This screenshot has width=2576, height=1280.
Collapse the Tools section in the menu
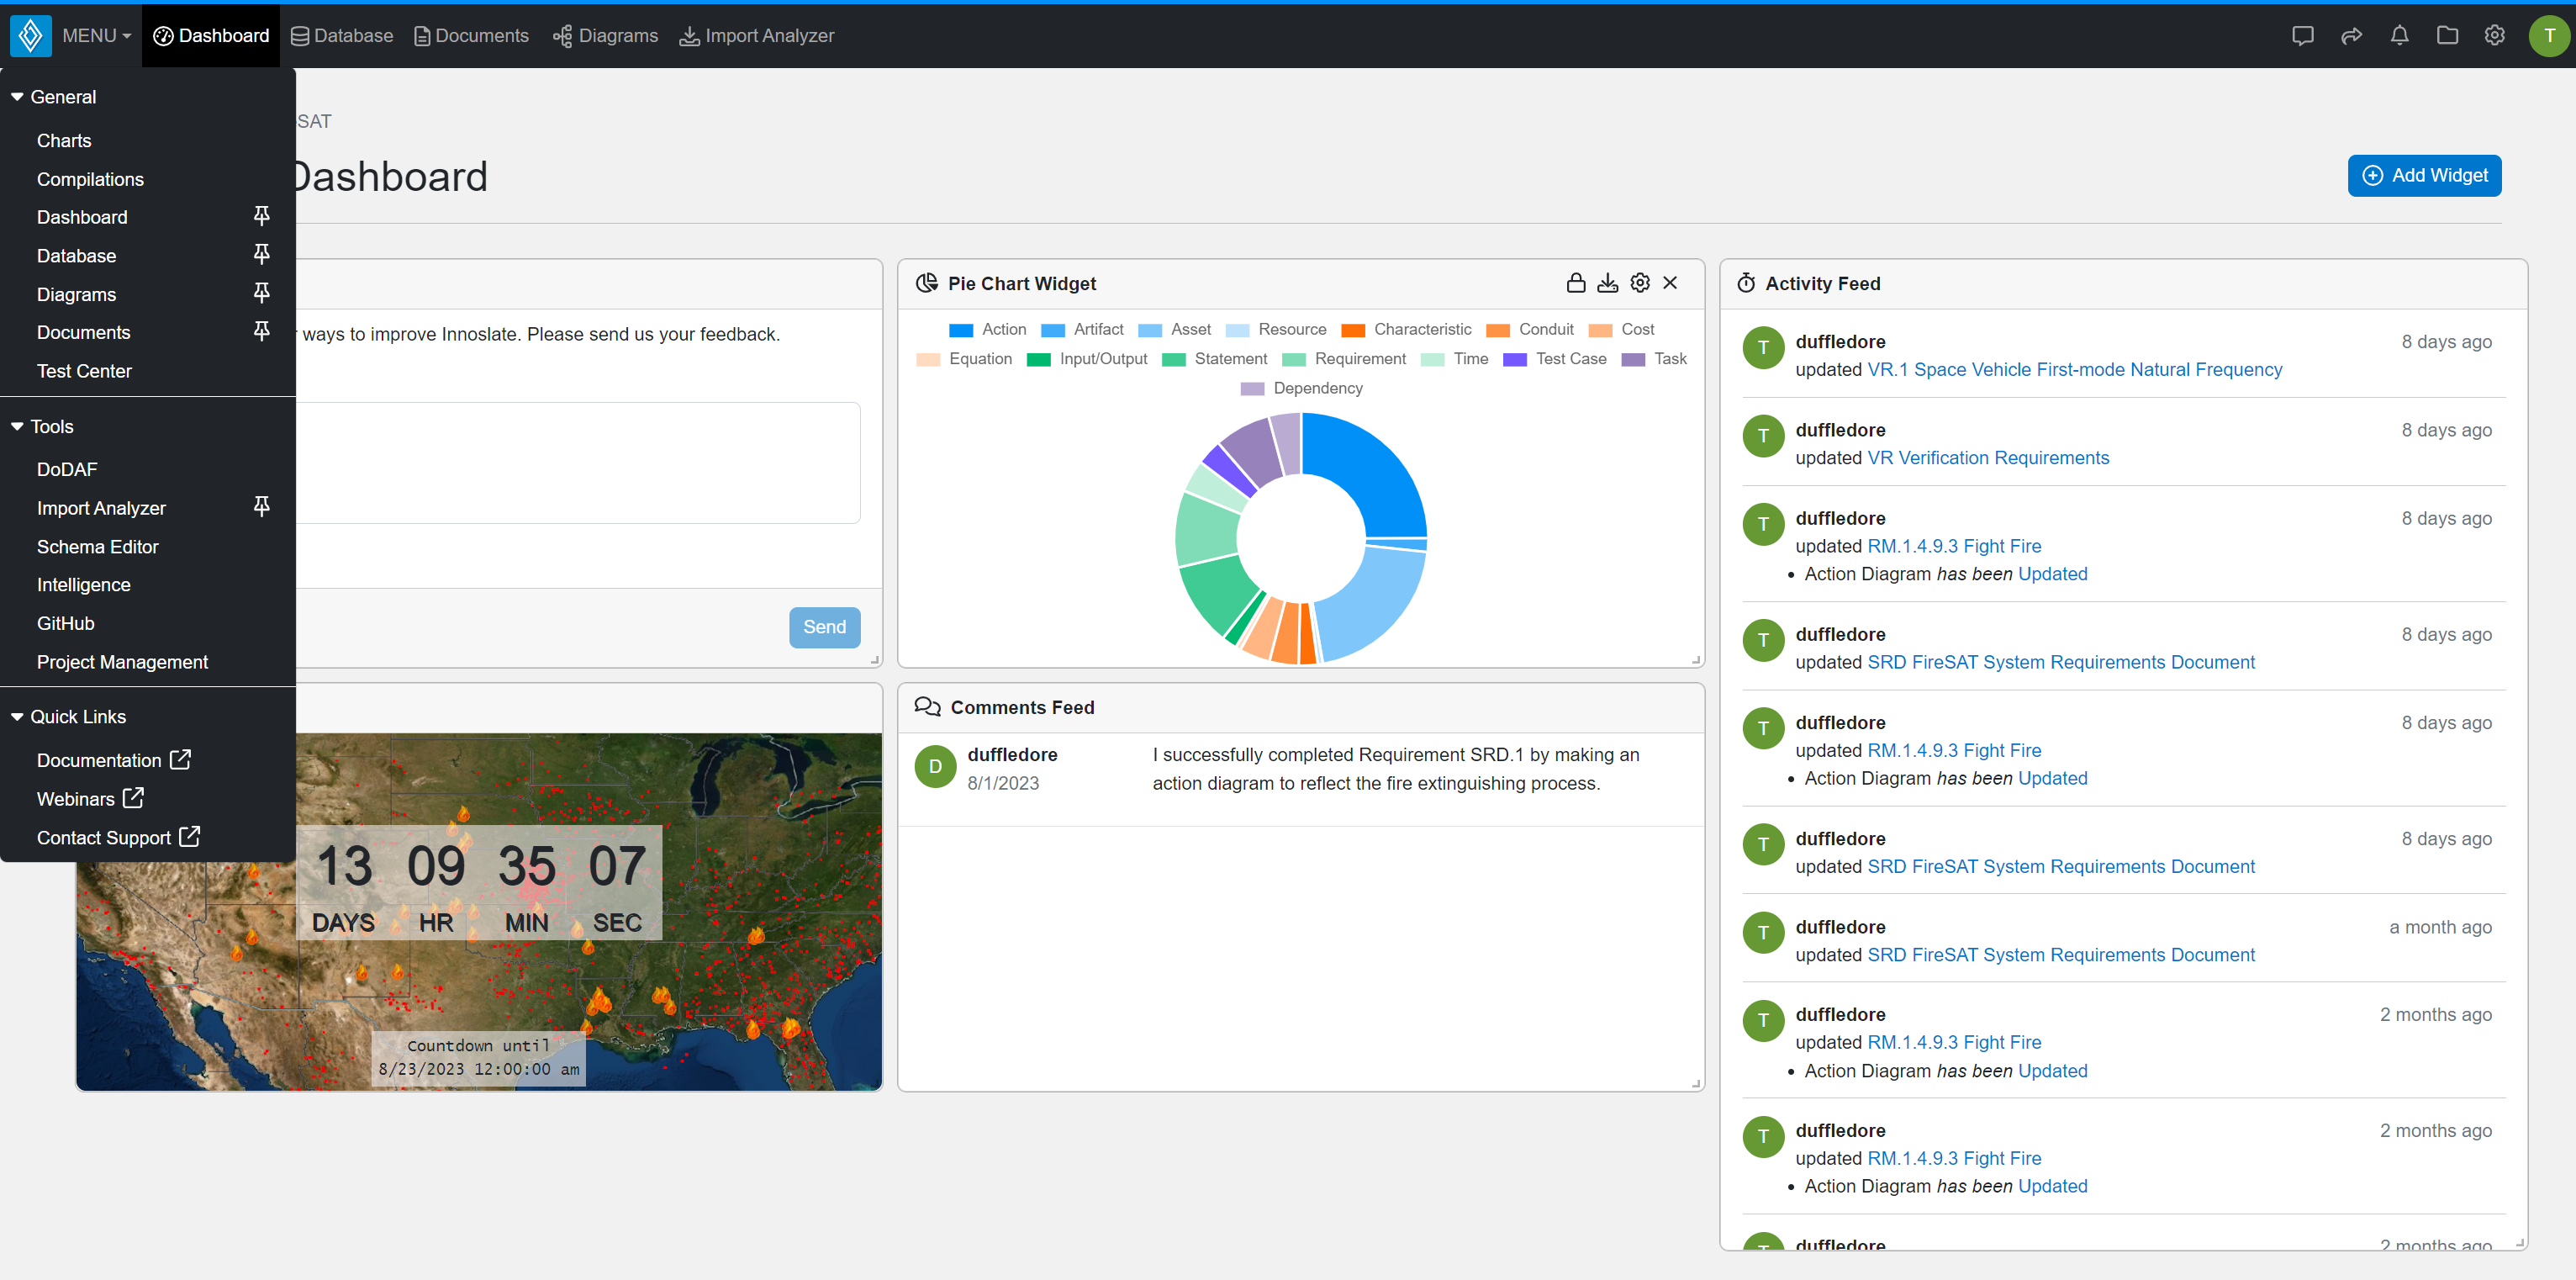click(x=17, y=426)
